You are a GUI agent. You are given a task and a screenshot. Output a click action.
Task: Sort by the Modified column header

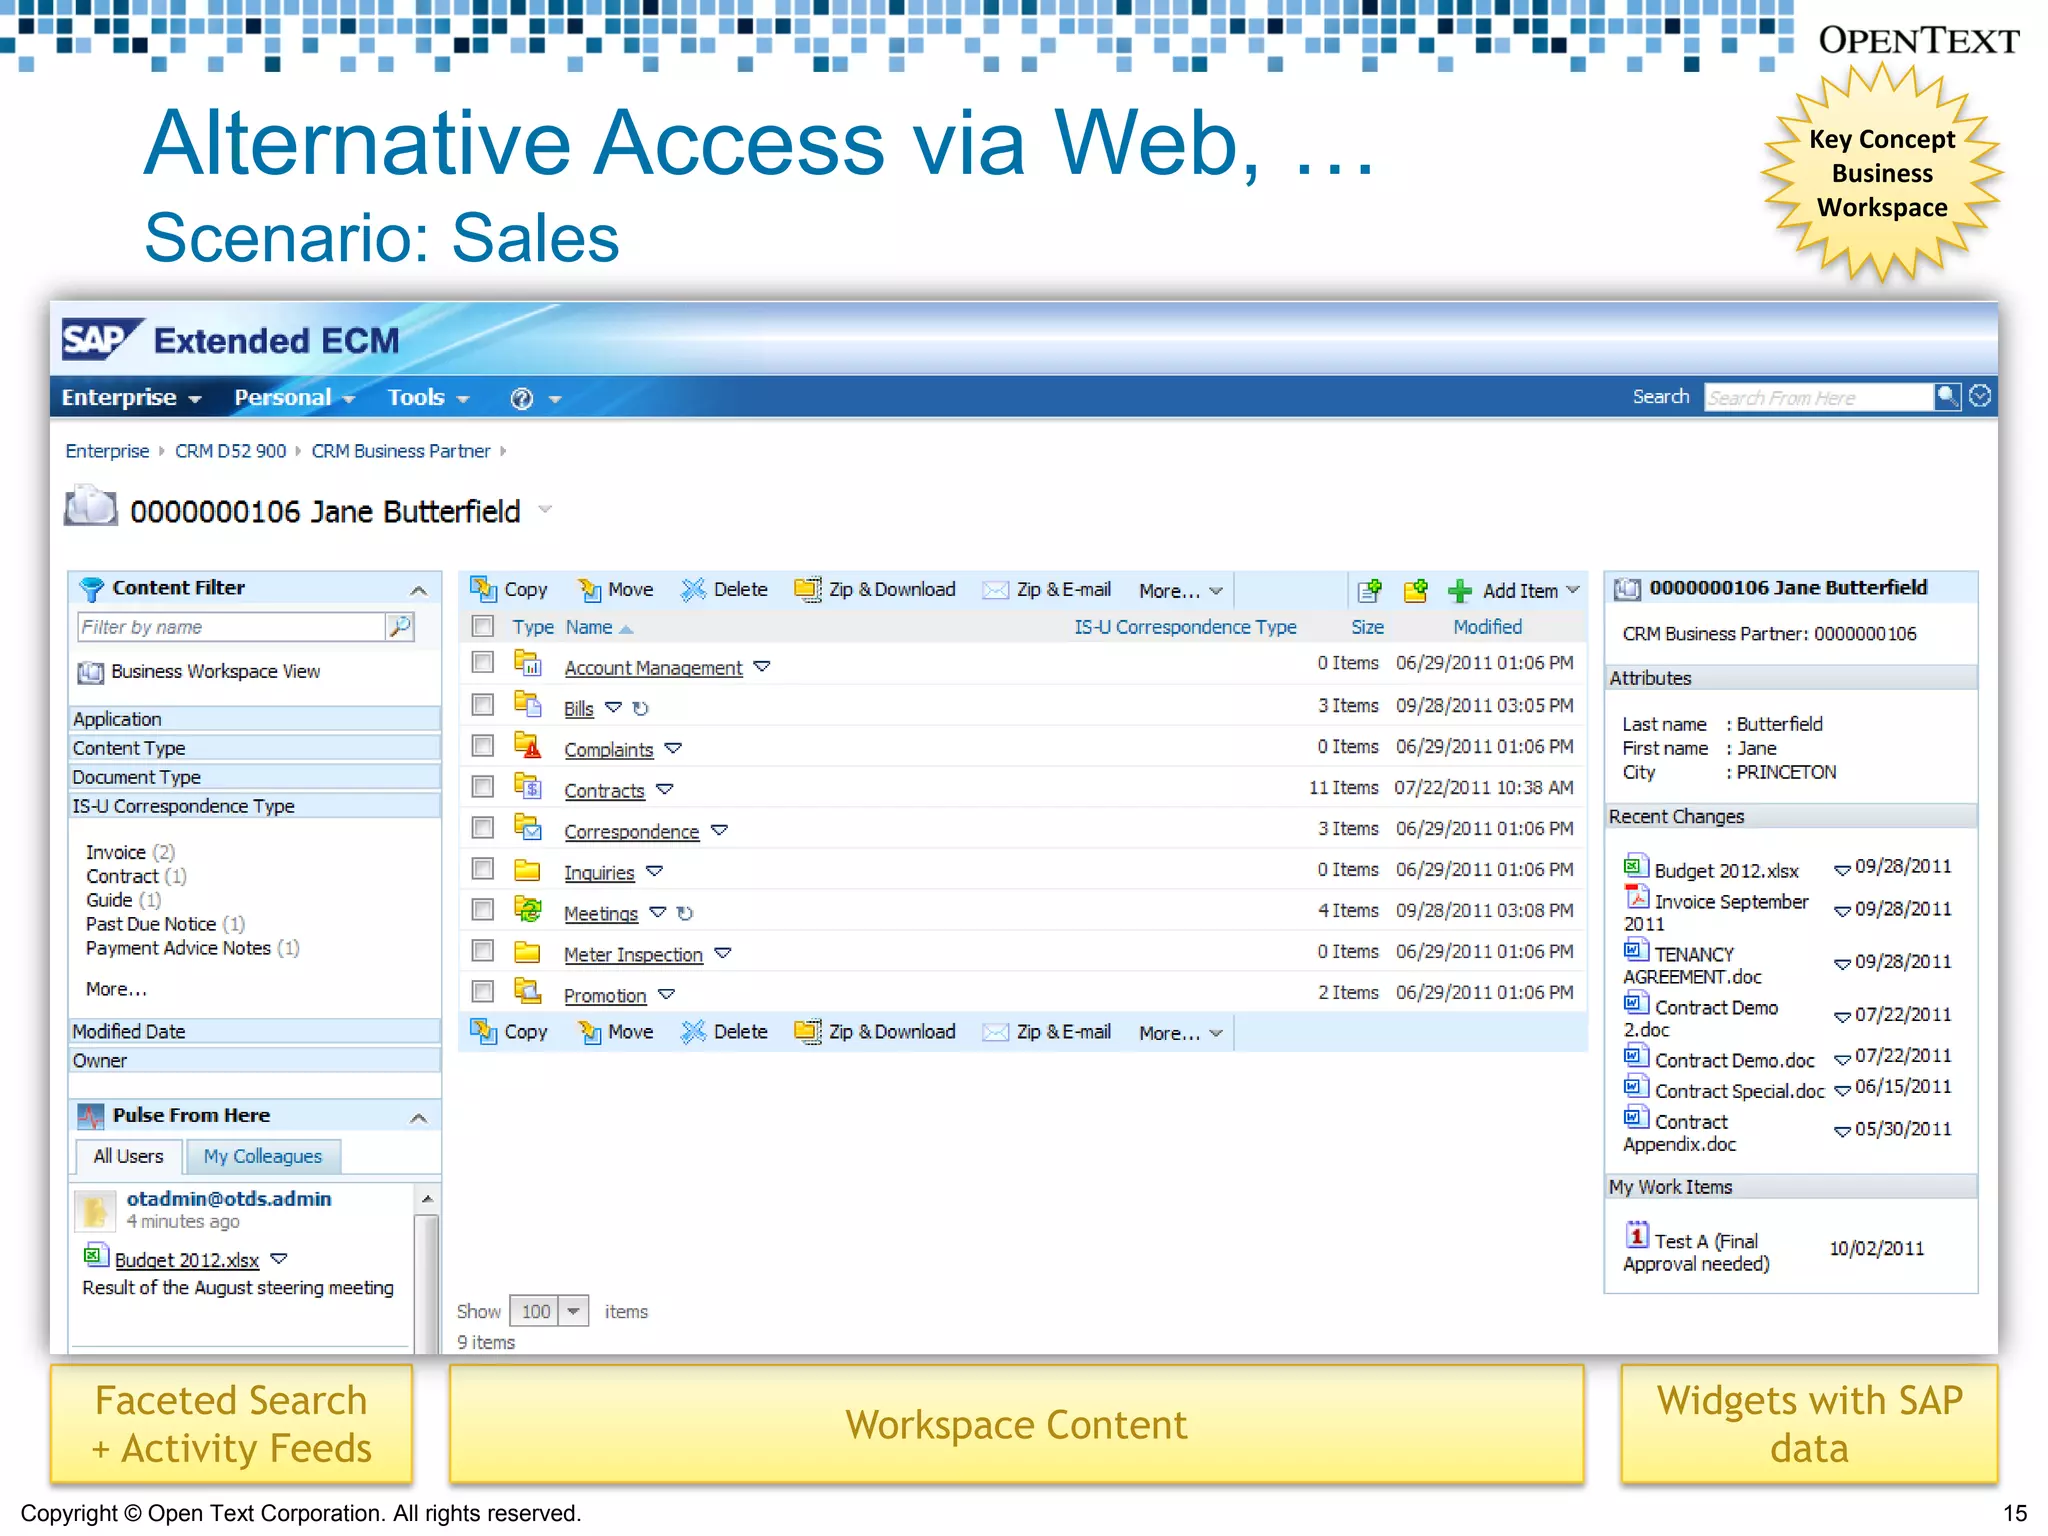click(1487, 627)
